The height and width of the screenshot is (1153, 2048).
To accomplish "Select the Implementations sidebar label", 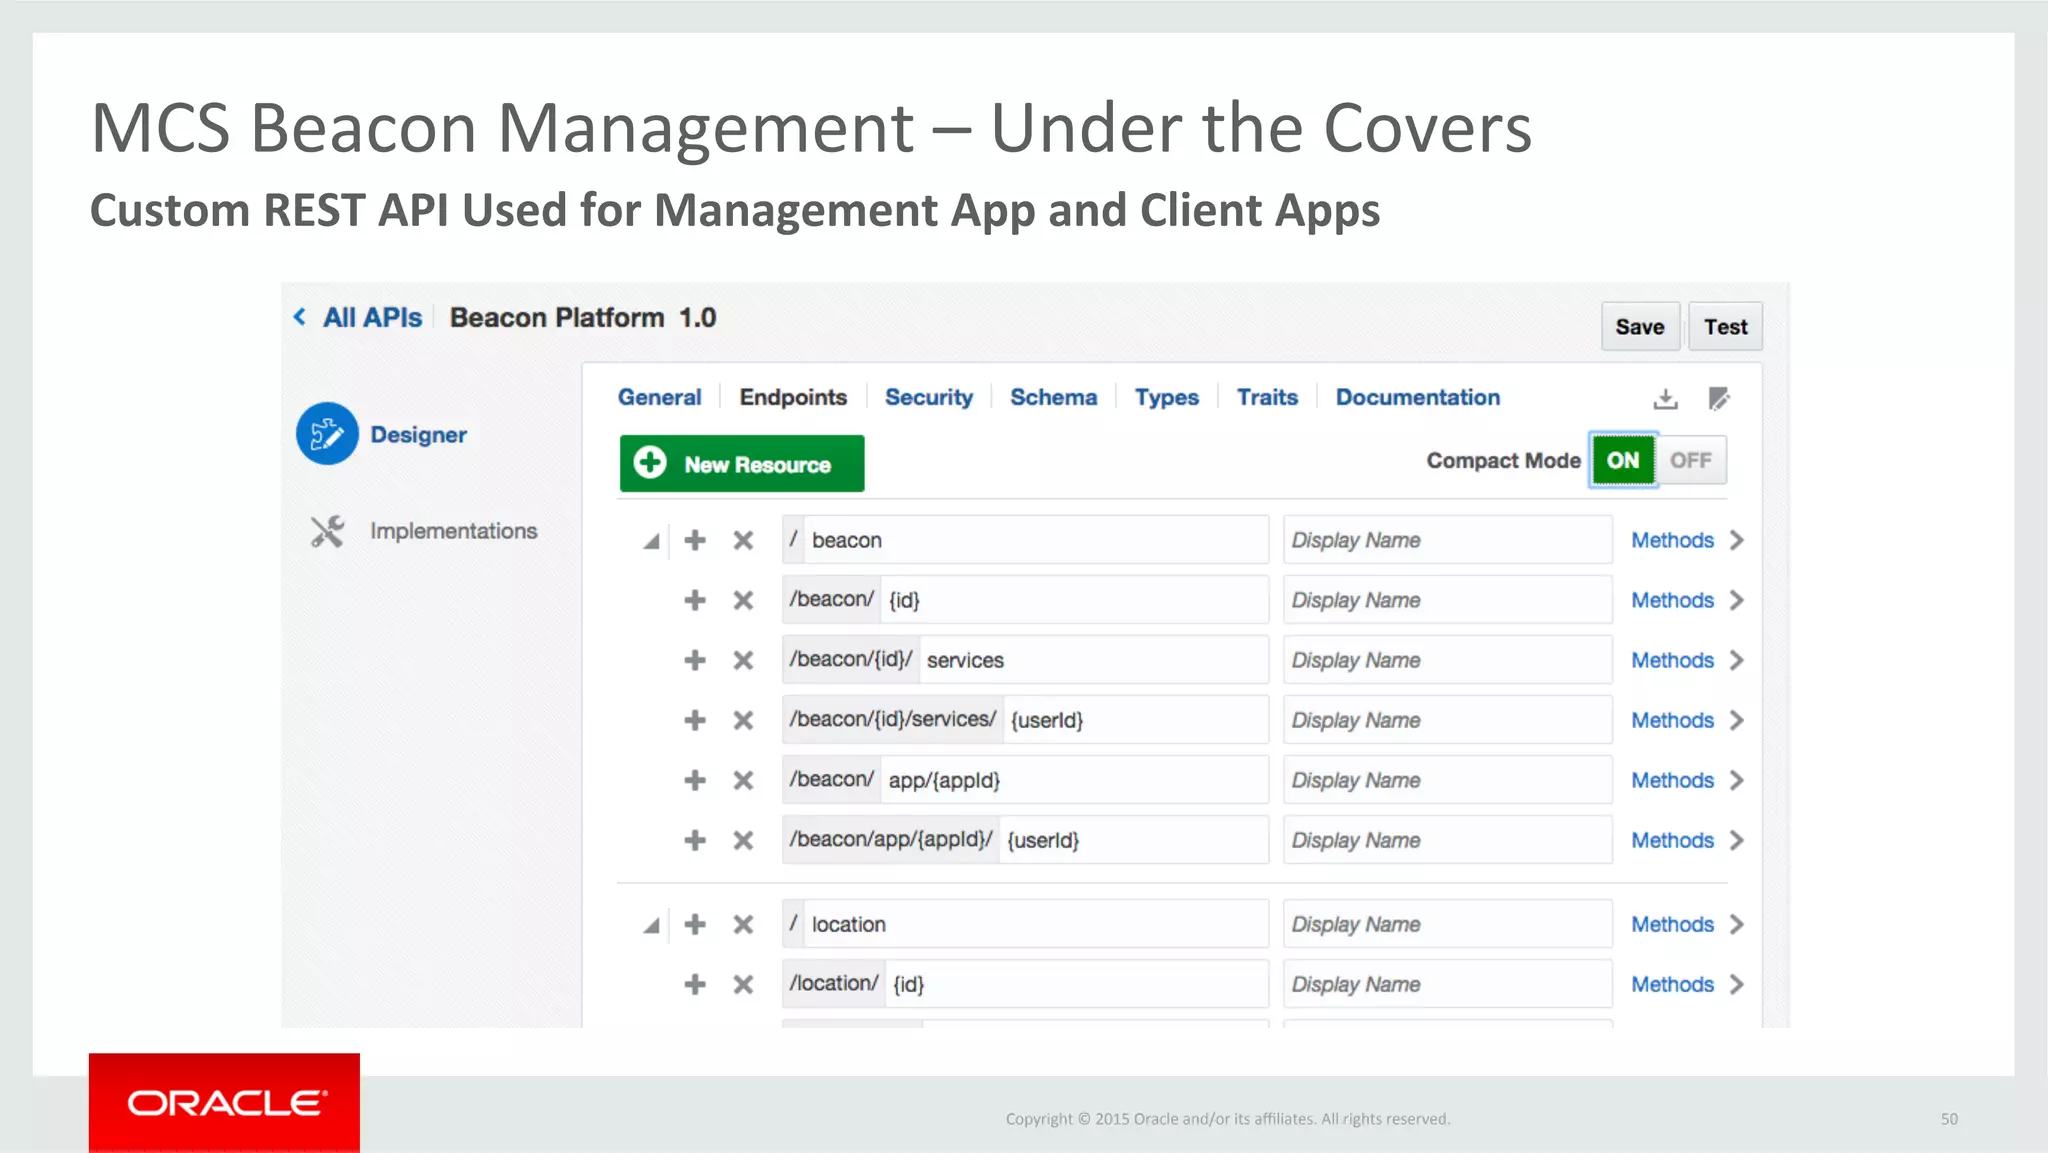I will click(453, 531).
